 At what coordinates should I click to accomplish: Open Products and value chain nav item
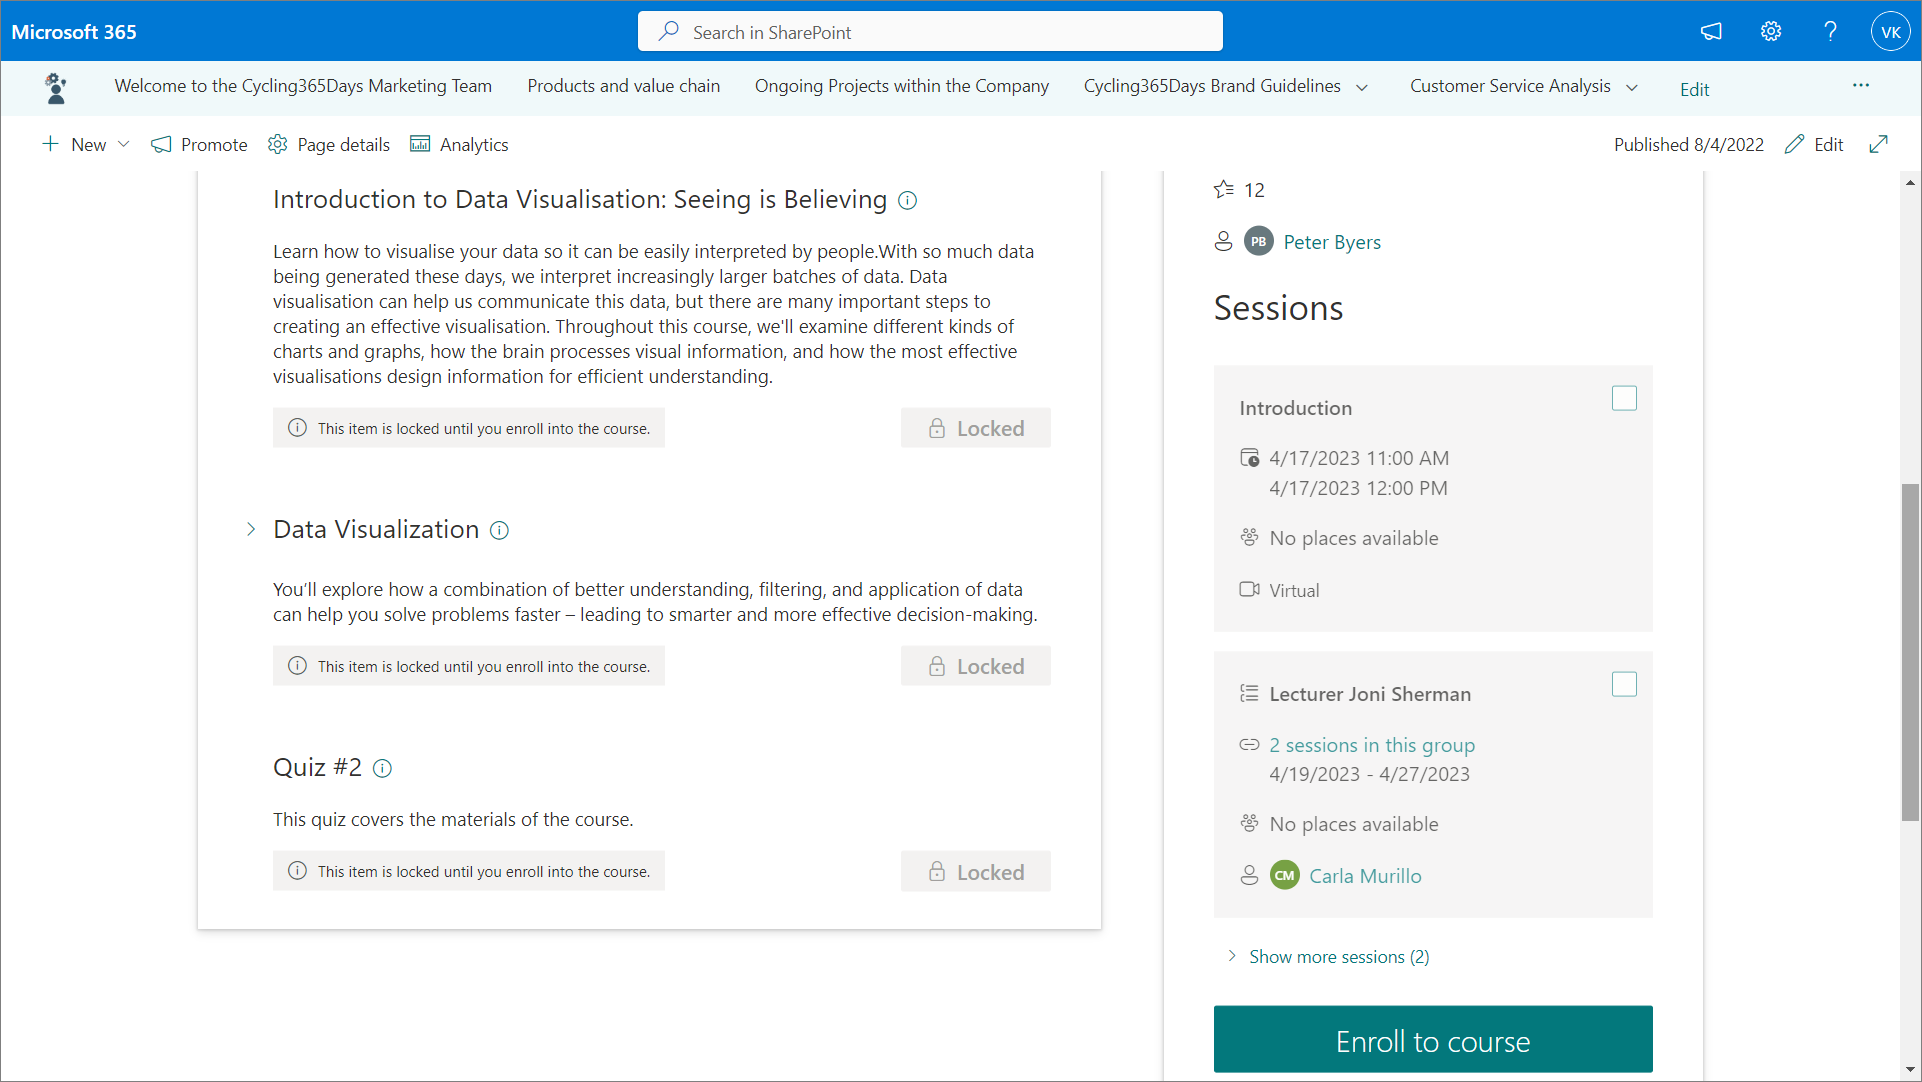coord(623,87)
